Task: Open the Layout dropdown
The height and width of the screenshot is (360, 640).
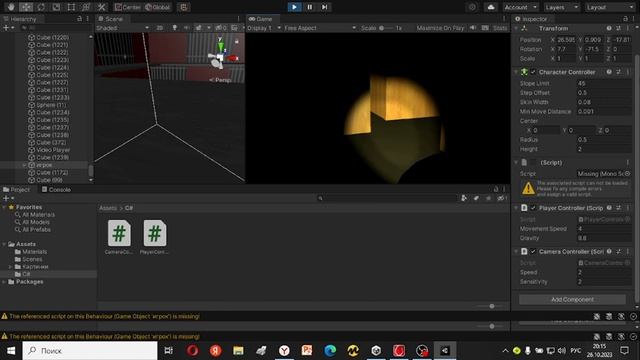Action: [x=609, y=7]
